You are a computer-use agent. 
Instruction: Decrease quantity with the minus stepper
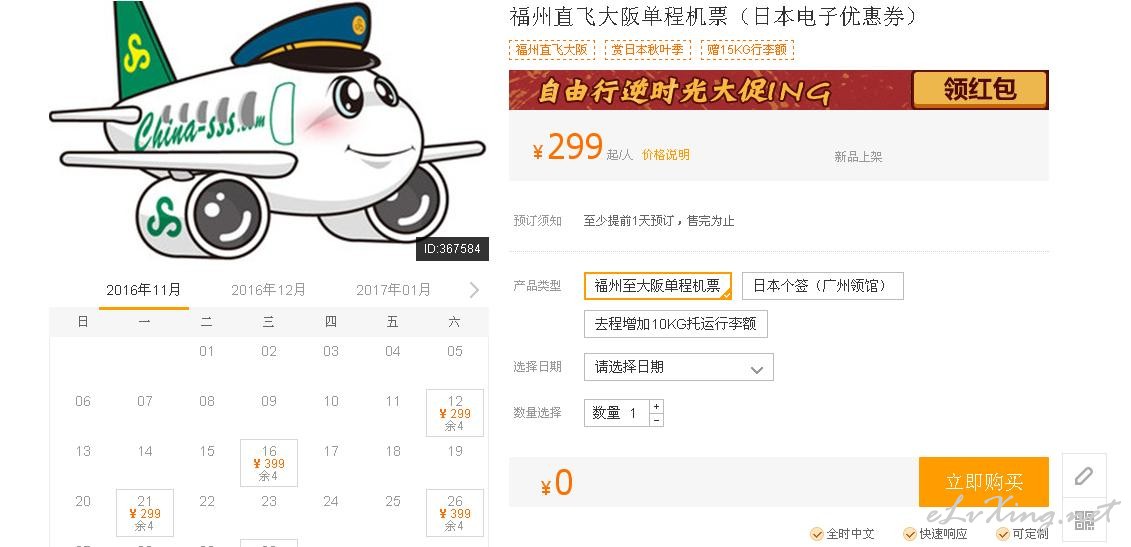656,419
